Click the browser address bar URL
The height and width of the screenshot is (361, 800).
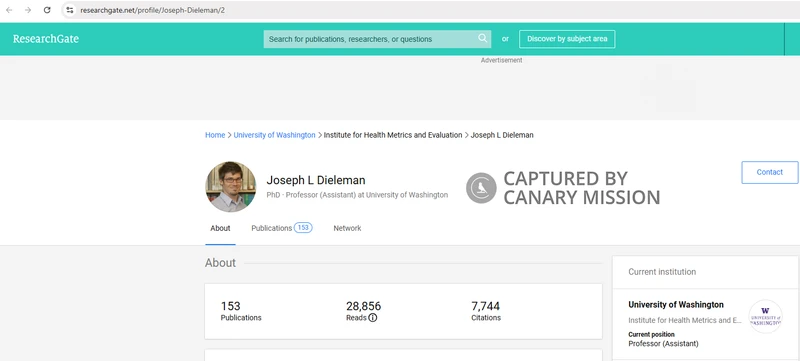pyautogui.click(x=153, y=10)
